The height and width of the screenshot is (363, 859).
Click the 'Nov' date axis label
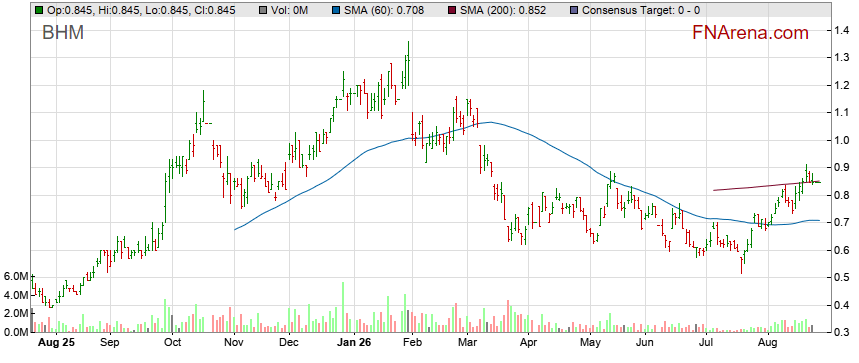click(234, 343)
